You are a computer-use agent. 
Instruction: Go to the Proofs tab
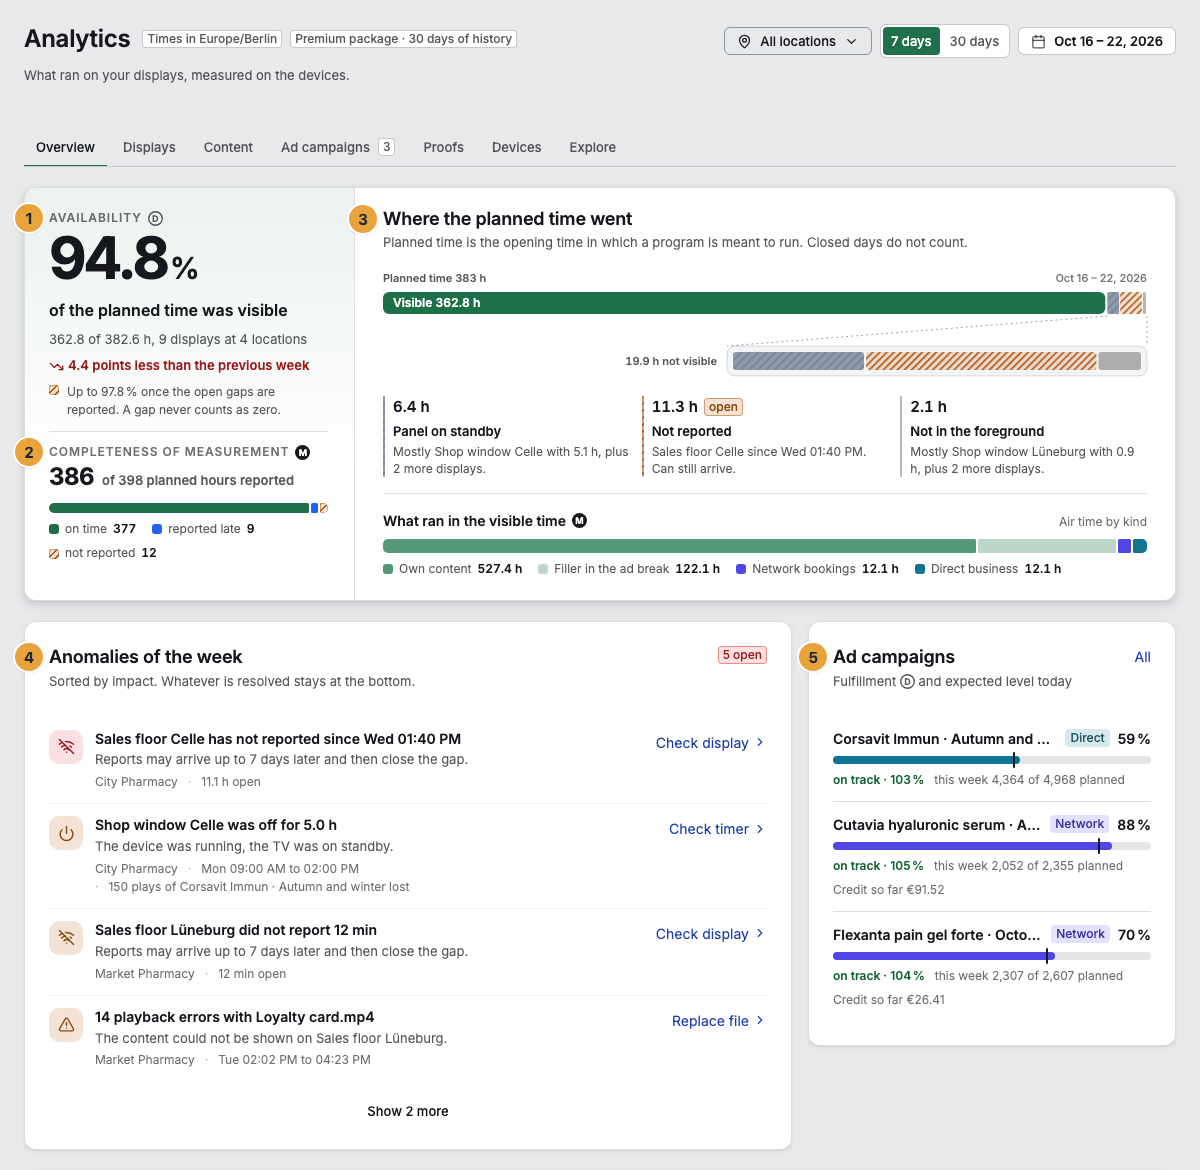(443, 147)
